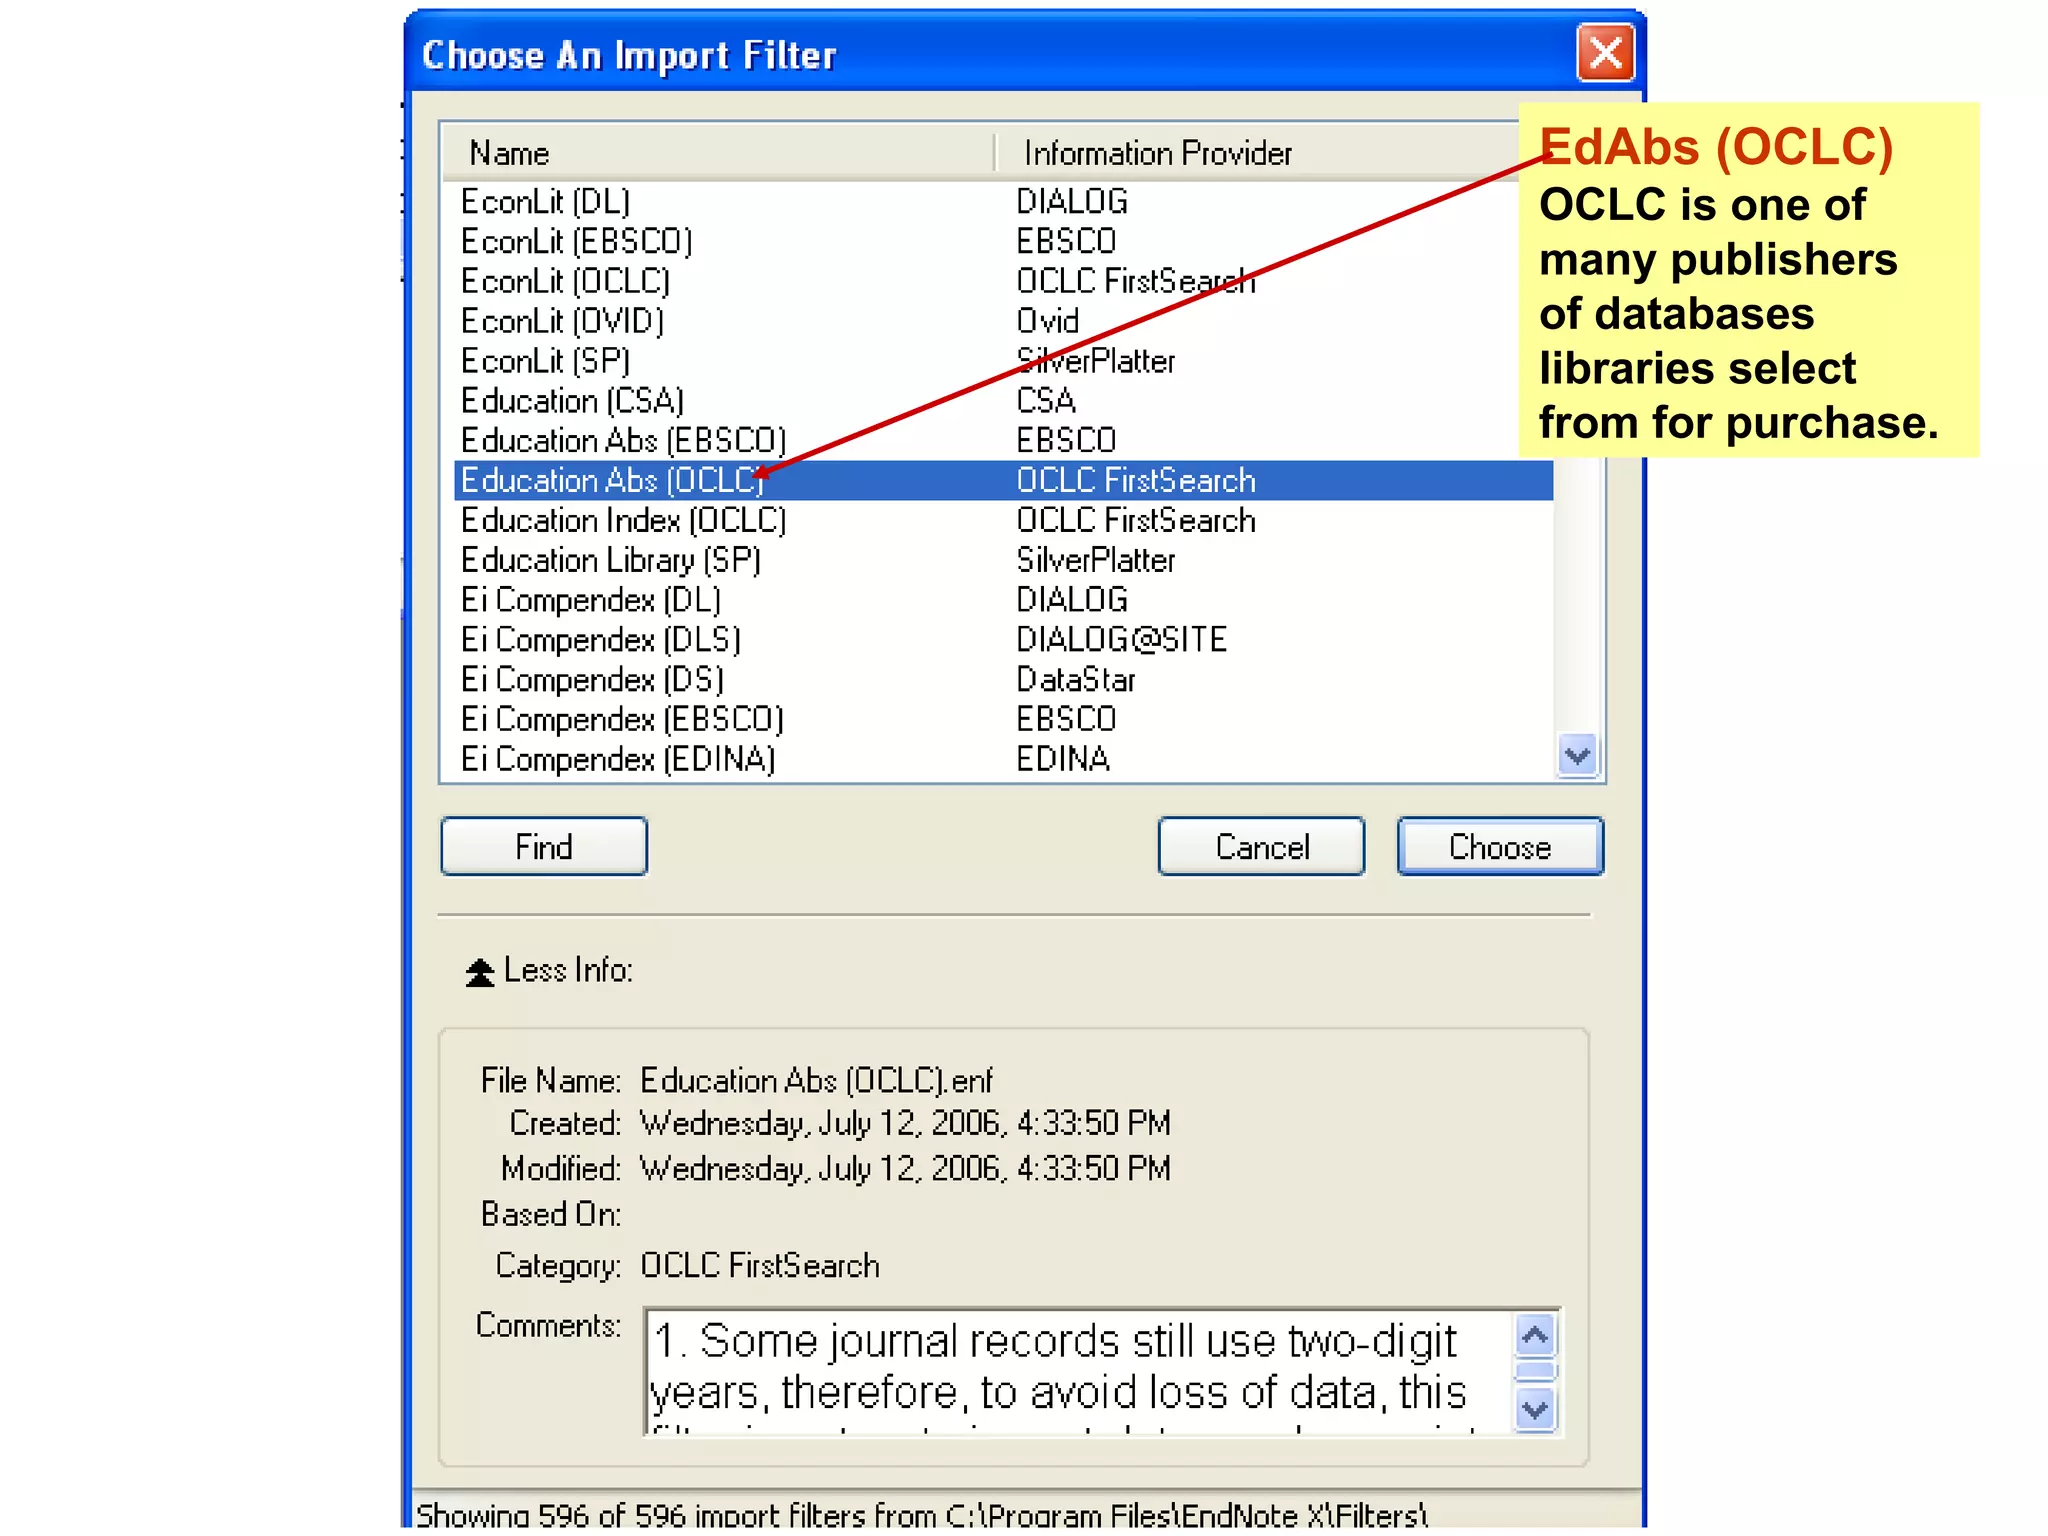Click the CSA provider cell

(x=1046, y=401)
